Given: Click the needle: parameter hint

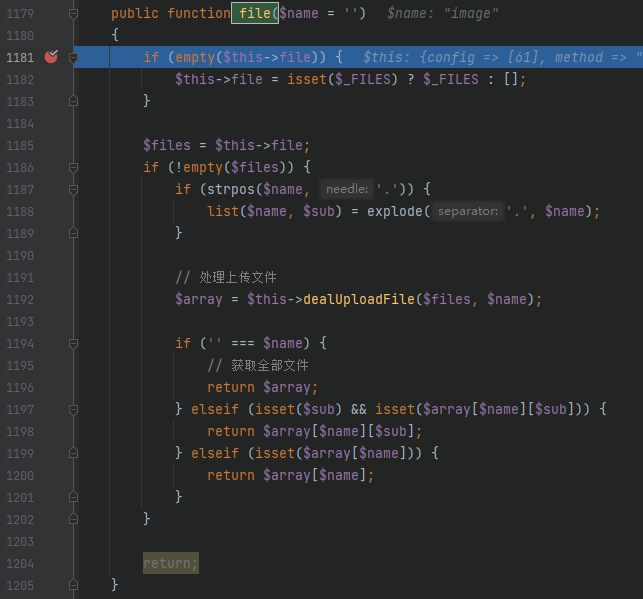Looking at the screenshot, I should pos(347,189).
